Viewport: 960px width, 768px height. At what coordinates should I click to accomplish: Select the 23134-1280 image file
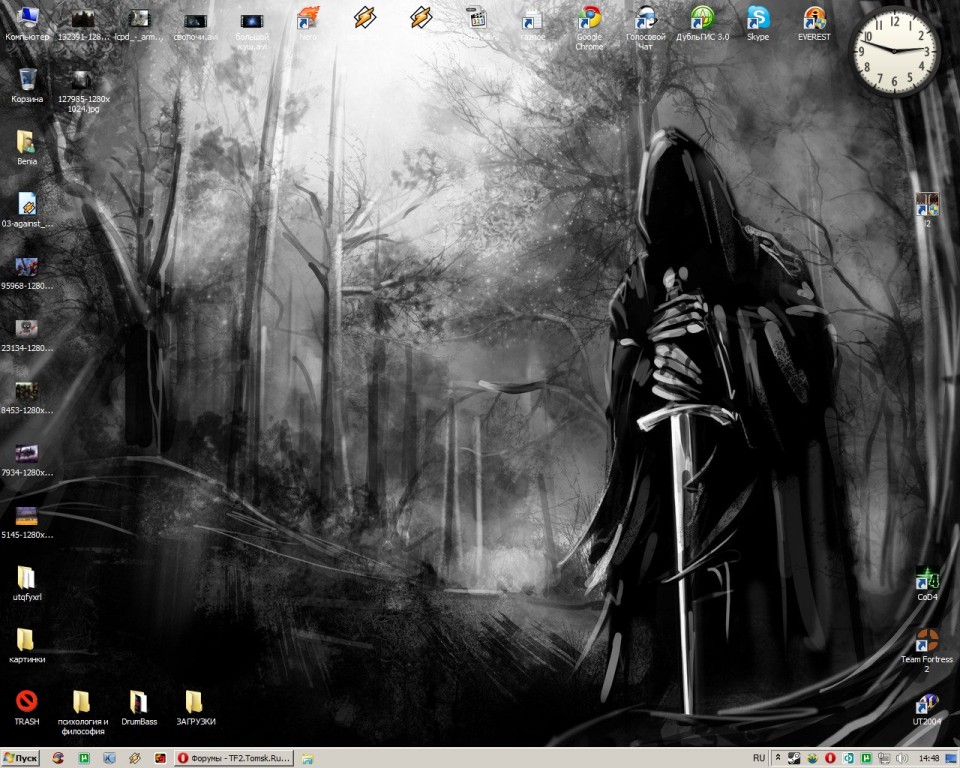(x=27, y=334)
